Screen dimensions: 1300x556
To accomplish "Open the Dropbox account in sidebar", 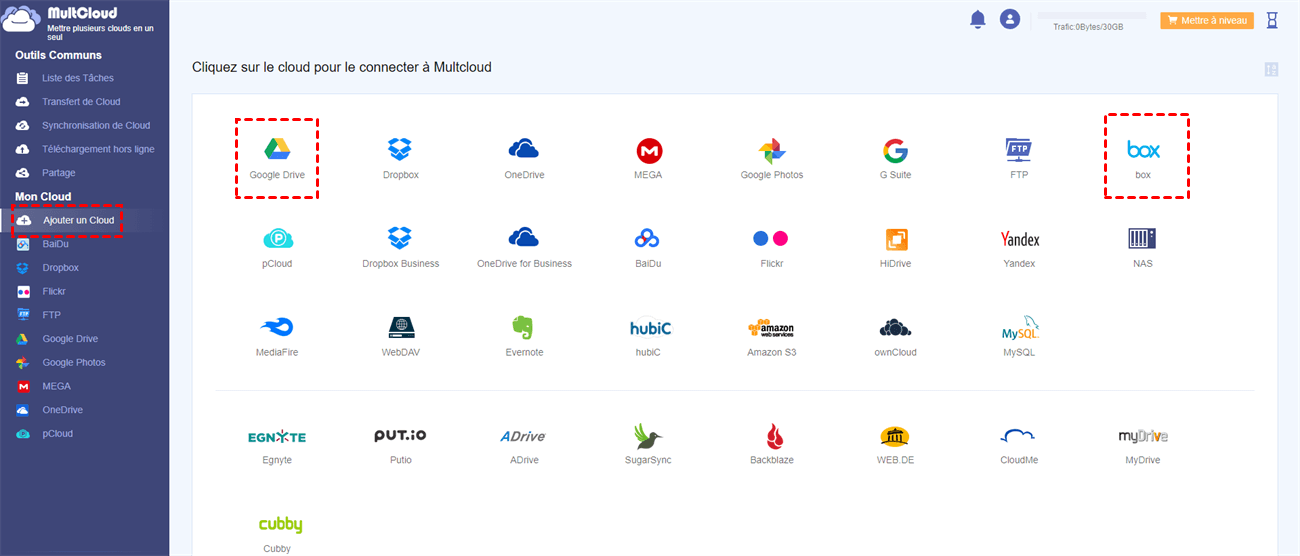I will (60, 268).
